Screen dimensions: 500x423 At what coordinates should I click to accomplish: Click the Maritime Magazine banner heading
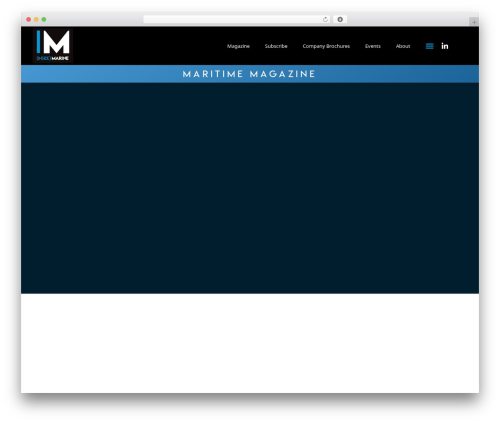249,74
